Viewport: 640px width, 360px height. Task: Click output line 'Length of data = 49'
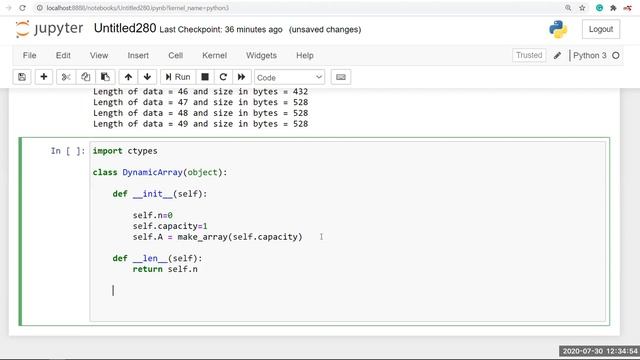click(200, 124)
